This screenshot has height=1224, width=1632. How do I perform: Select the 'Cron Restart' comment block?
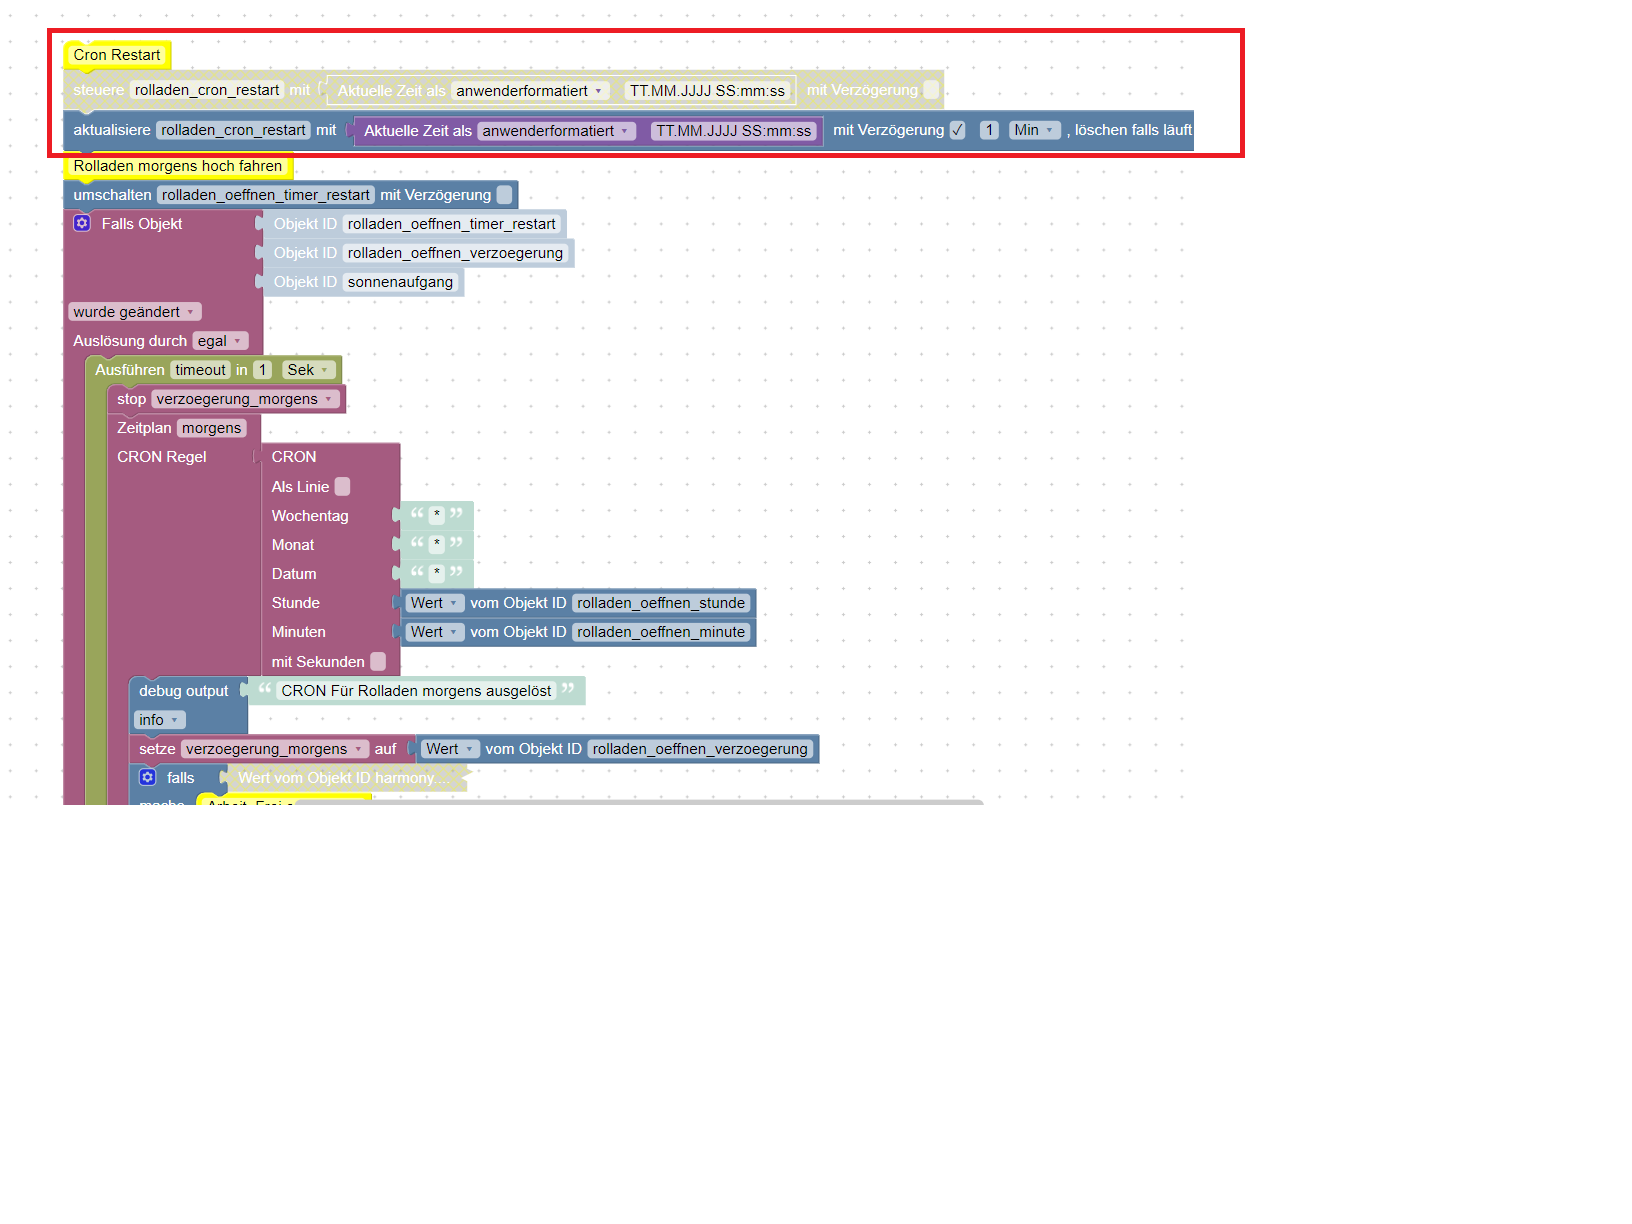click(117, 55)
